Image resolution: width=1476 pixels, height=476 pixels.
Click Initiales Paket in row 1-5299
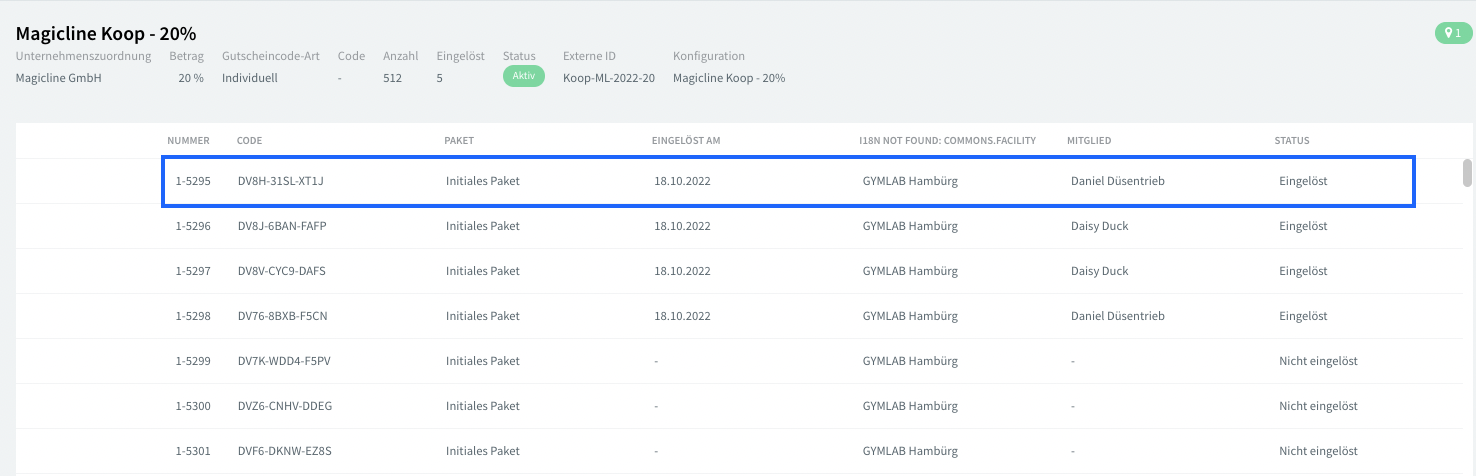pos(483,361)
